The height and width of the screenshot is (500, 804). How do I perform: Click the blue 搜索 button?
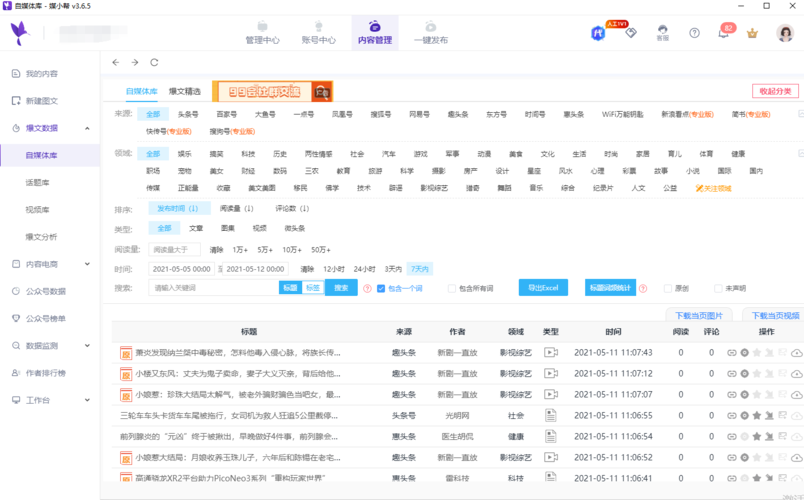341,288
